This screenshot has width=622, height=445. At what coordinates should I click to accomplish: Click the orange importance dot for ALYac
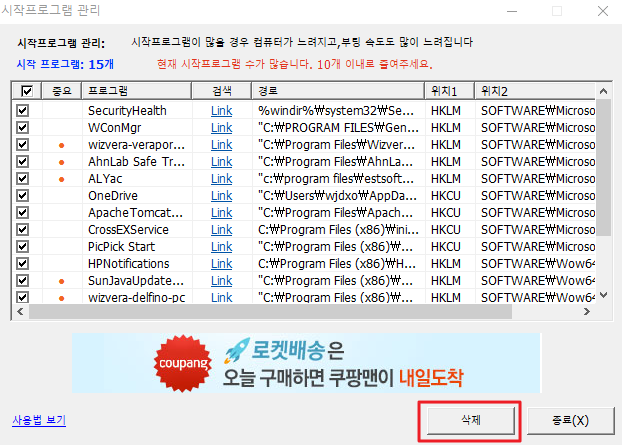coord(61,179)
